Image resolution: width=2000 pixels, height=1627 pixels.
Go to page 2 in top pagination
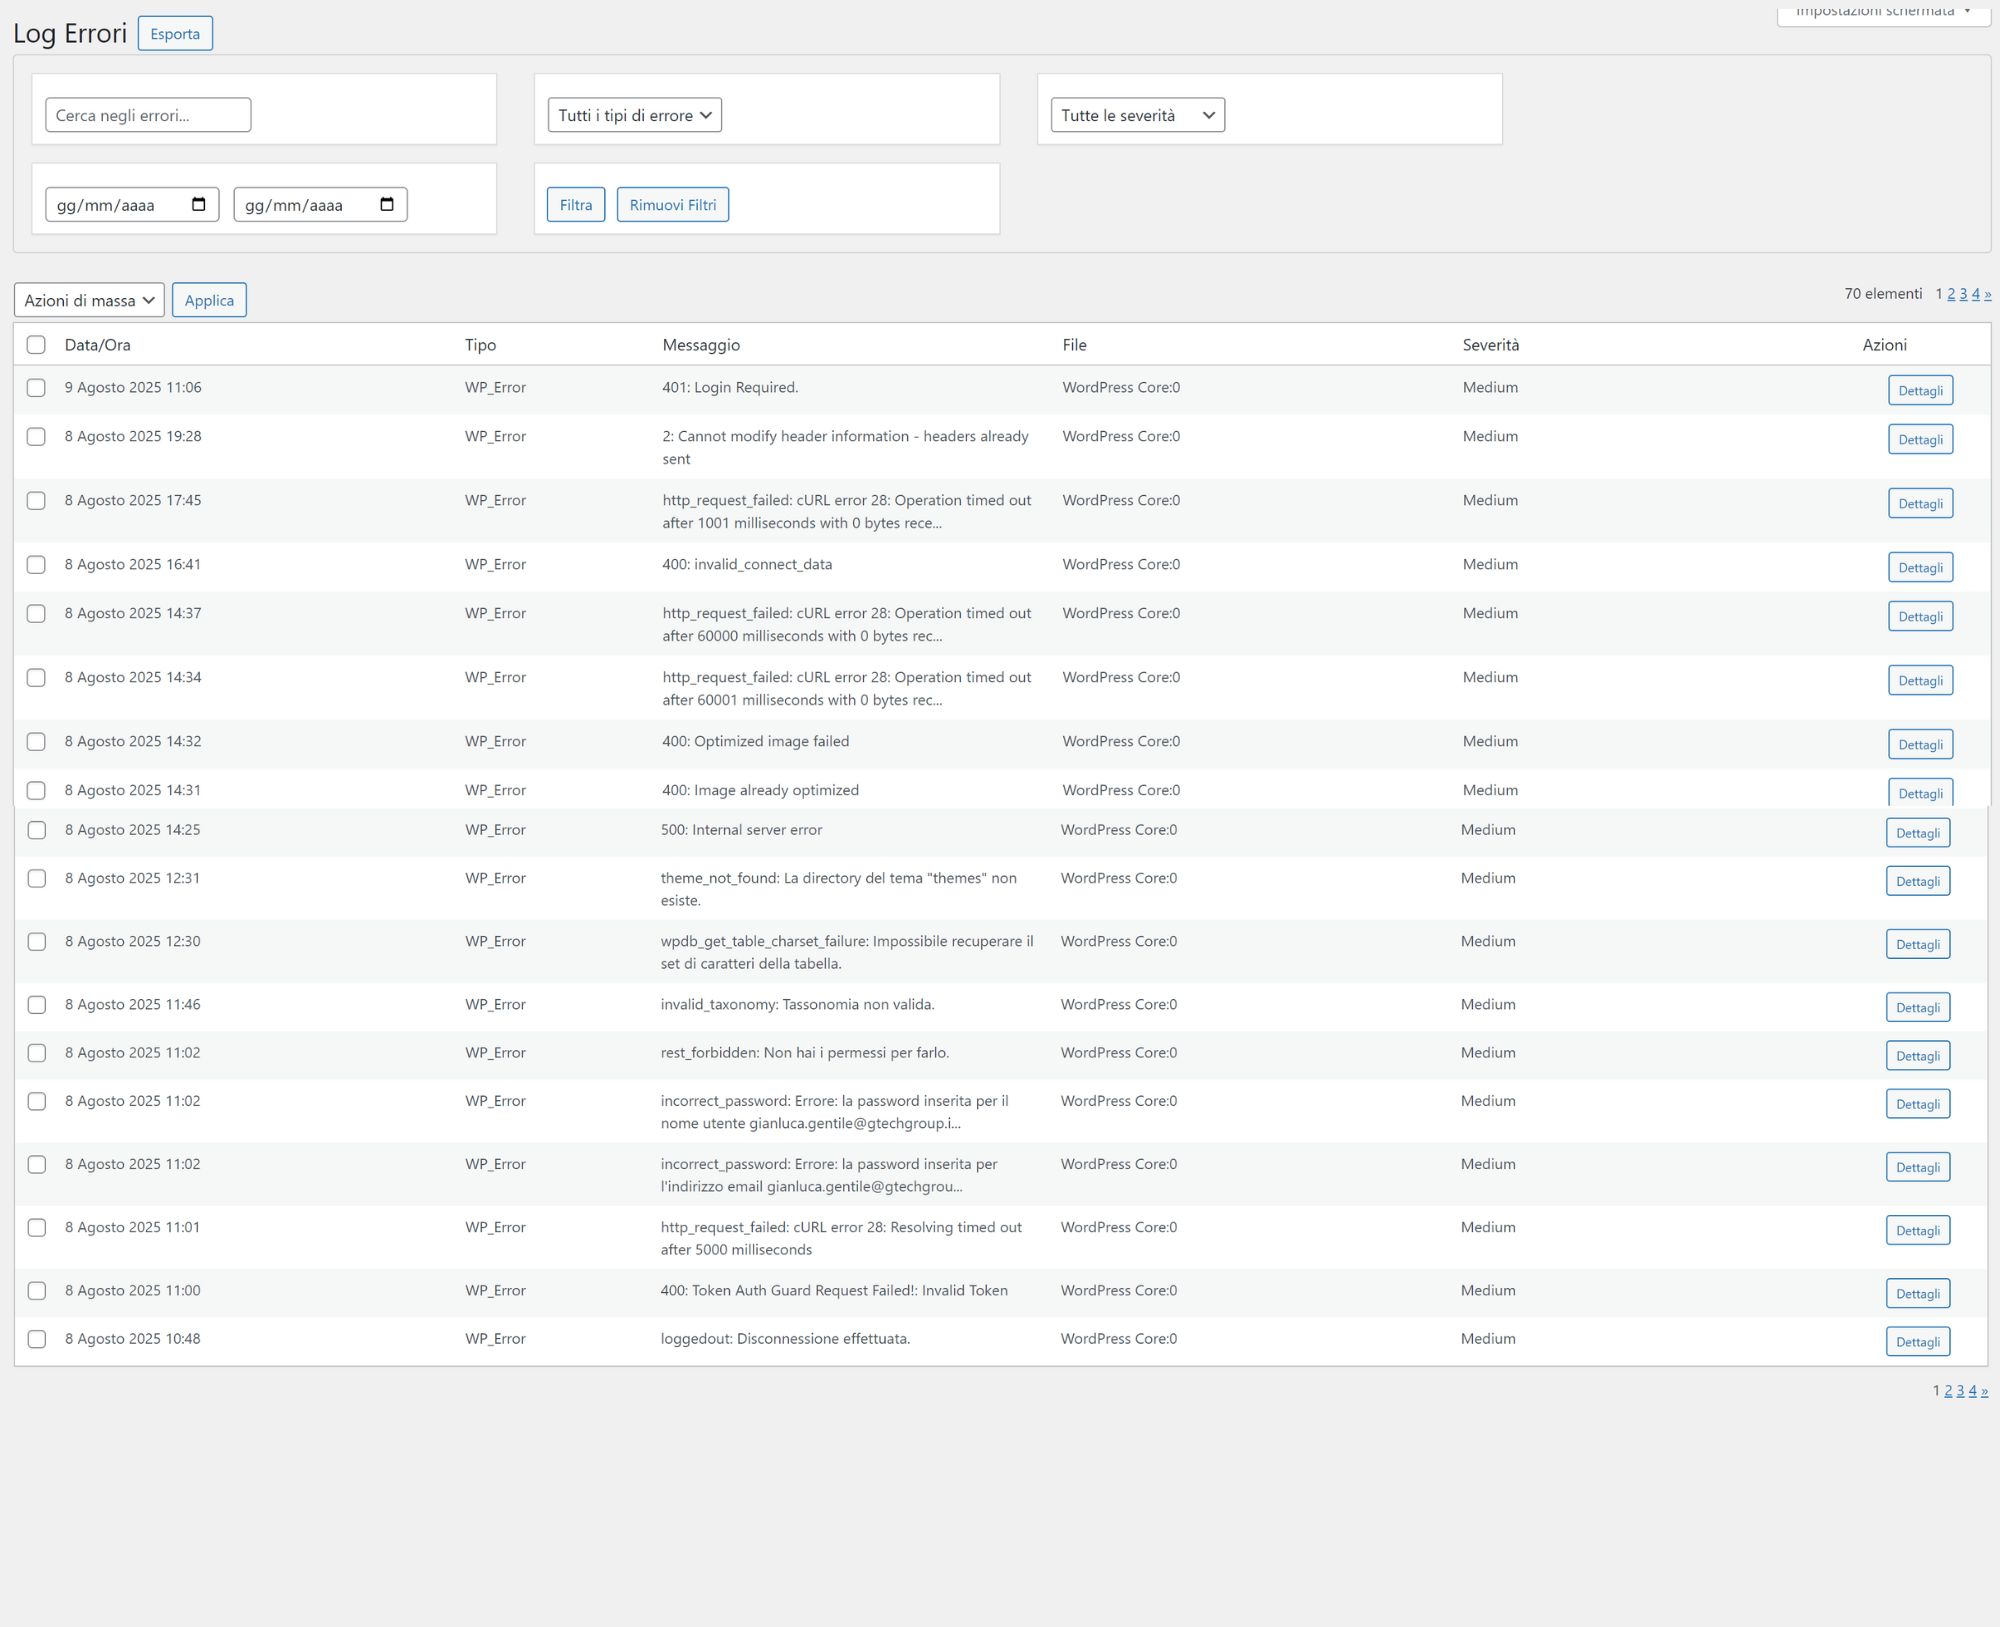[x=1951, y=294]
